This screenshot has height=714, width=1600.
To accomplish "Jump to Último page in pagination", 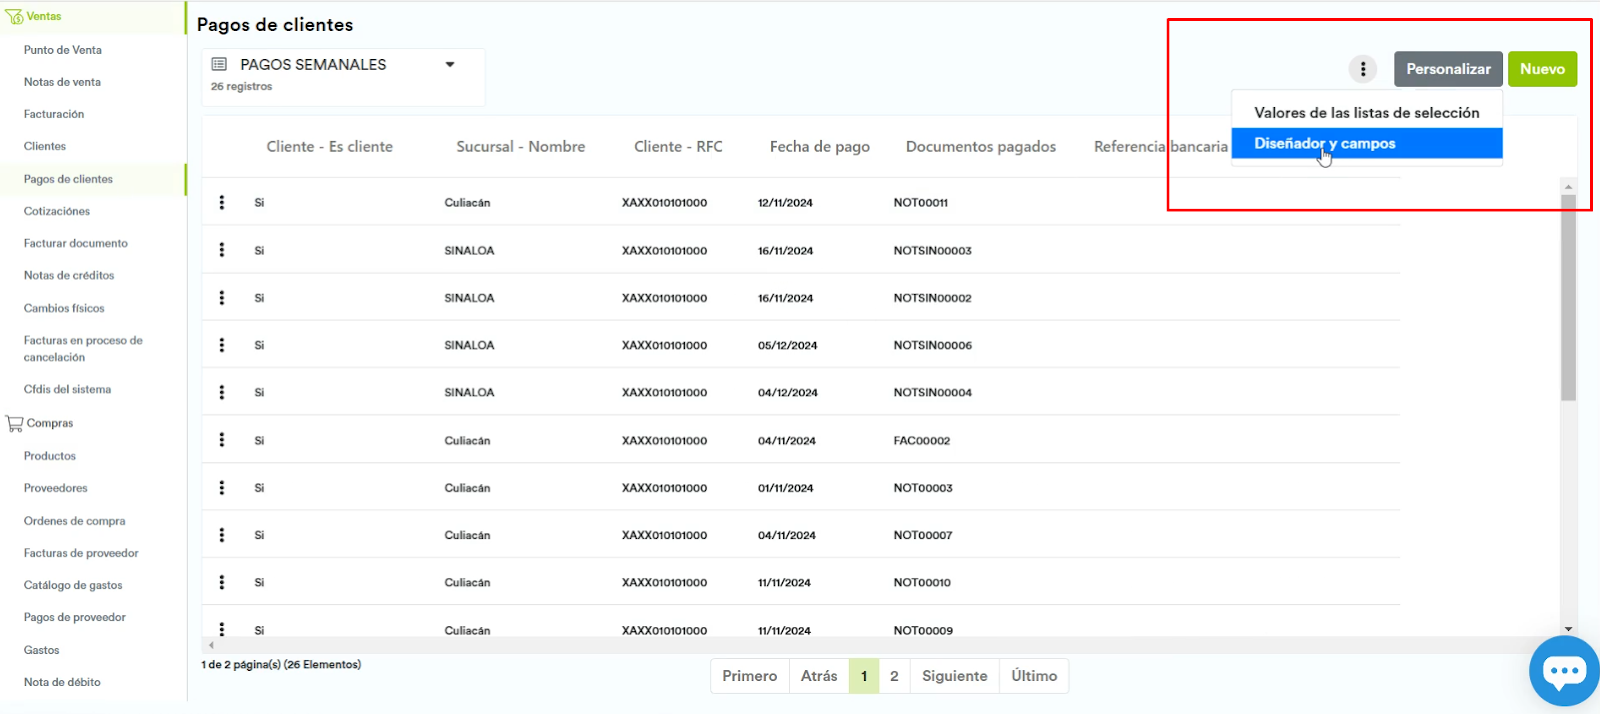I will [x=1033, y=676].
